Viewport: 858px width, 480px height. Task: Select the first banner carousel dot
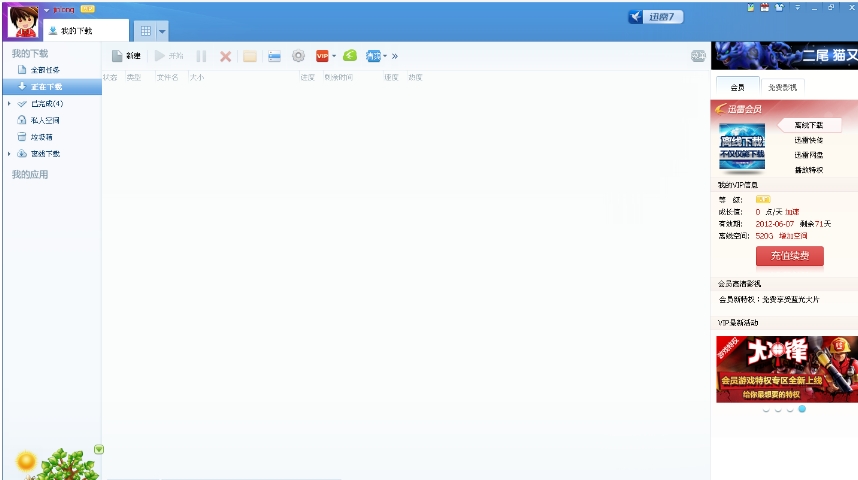coord(766,409)
